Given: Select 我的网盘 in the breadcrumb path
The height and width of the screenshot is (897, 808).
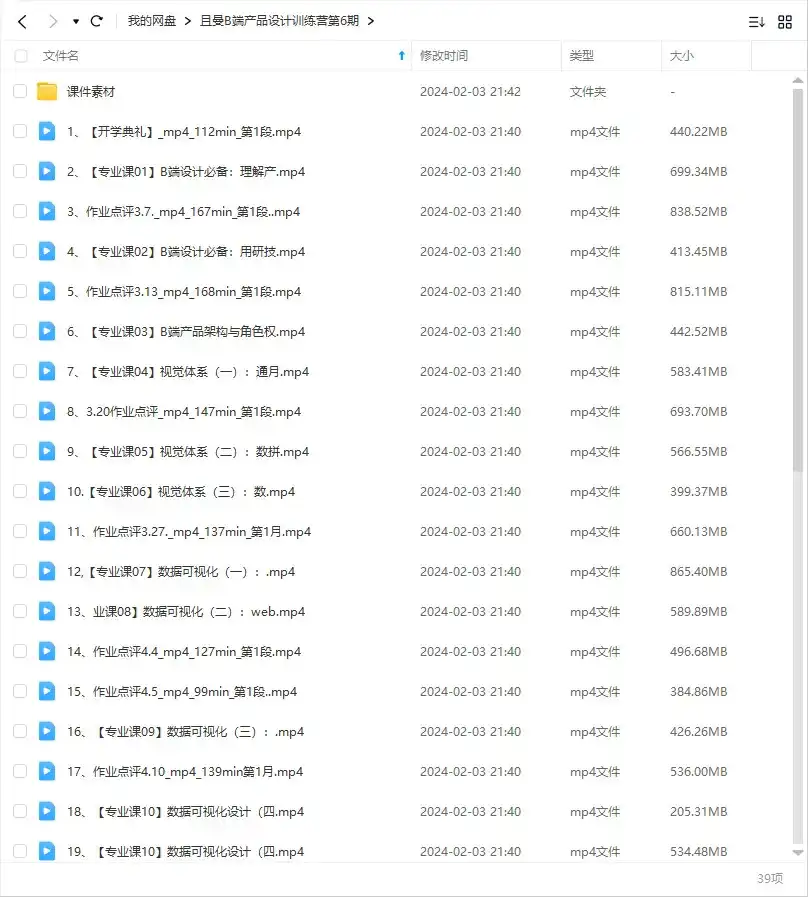Looking at the screenshot, I should coord(150,20).
